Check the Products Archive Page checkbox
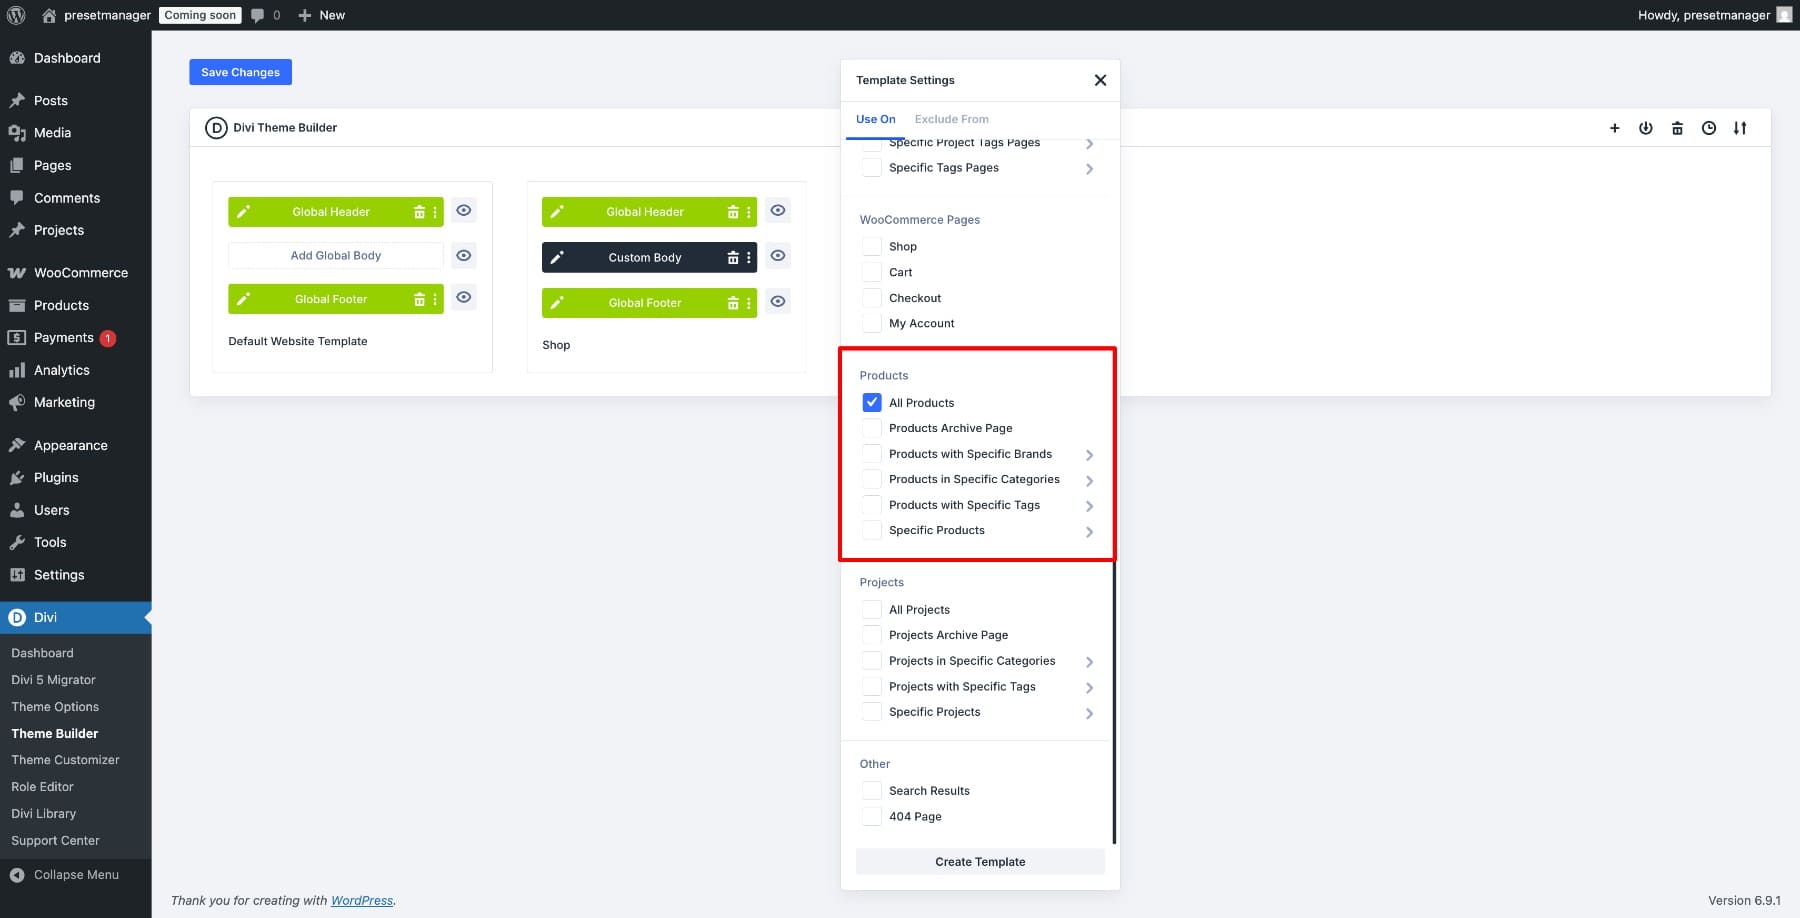Screen dimensions: 1800x918 872,428
